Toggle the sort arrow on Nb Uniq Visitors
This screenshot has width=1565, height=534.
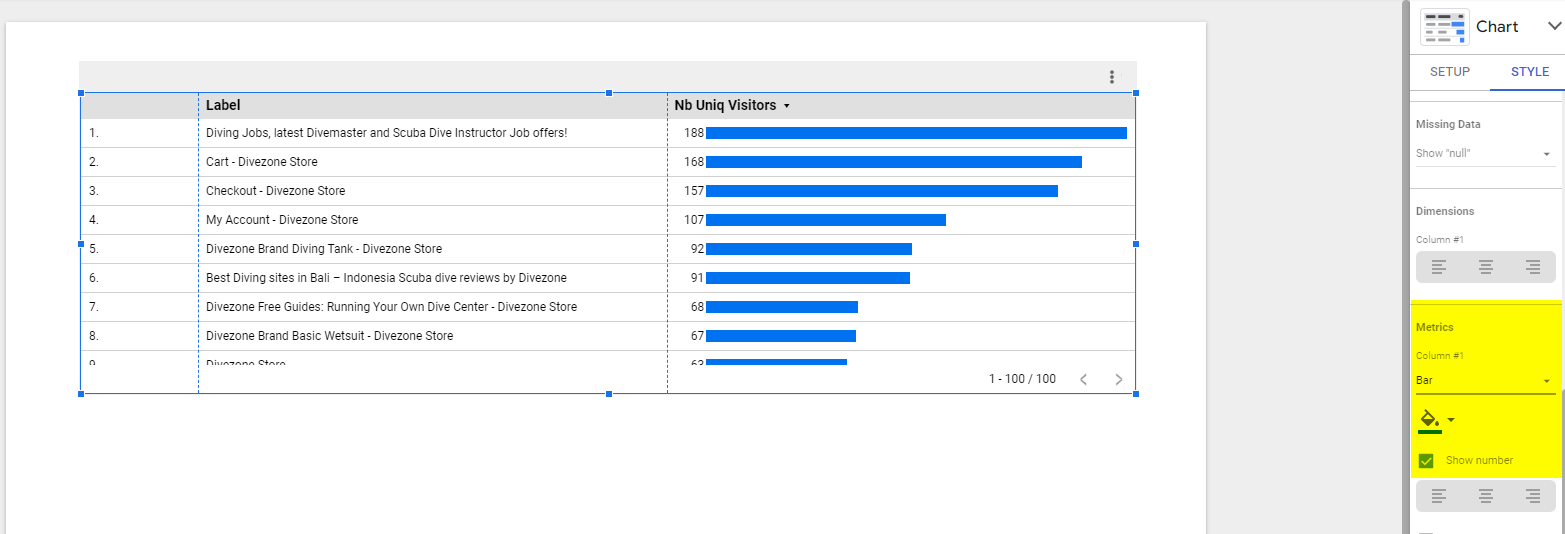[787, 106]
